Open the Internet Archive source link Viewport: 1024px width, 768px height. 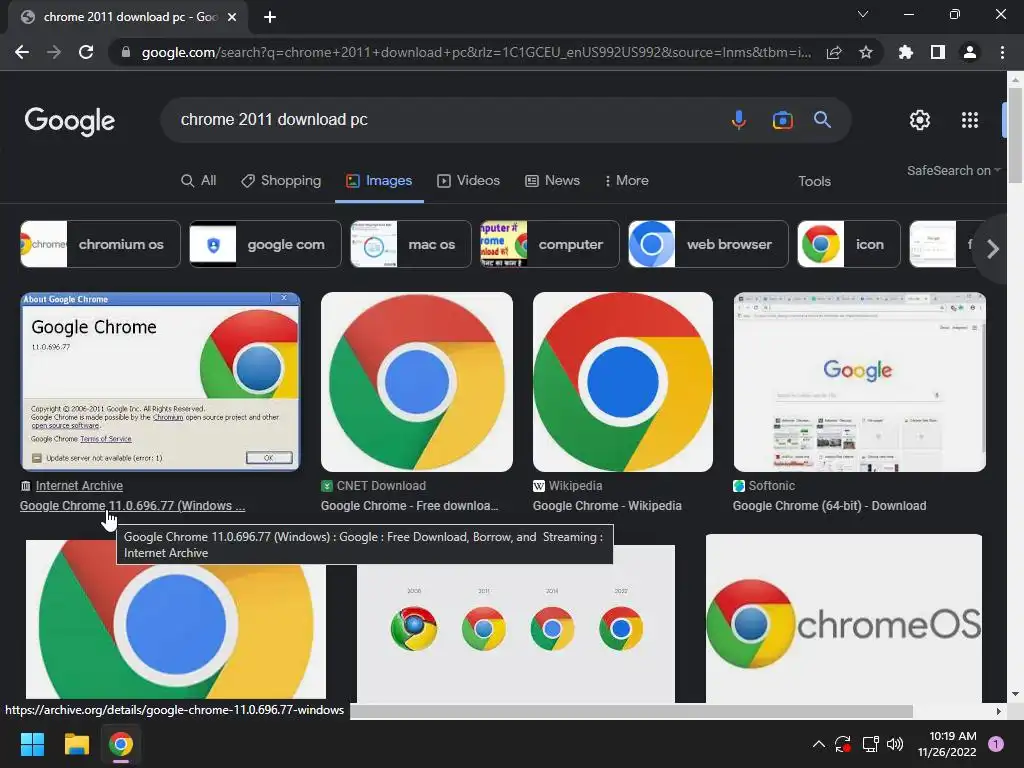79,486
